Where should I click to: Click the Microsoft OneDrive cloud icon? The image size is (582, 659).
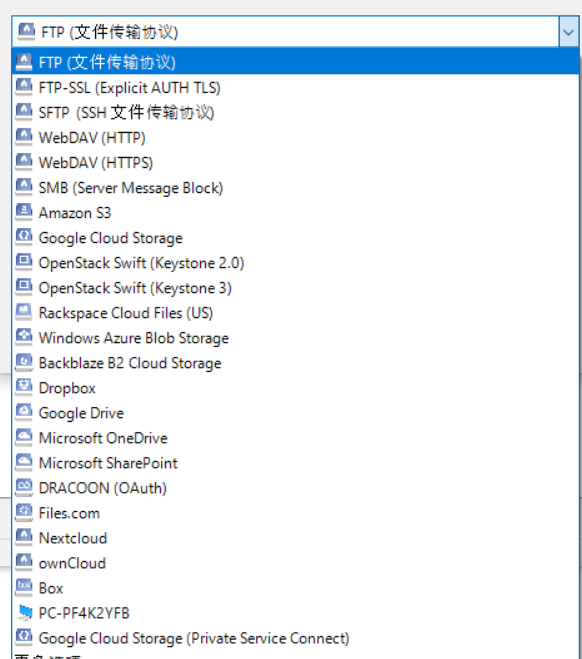pyautogui.click(x=24, y=438)
